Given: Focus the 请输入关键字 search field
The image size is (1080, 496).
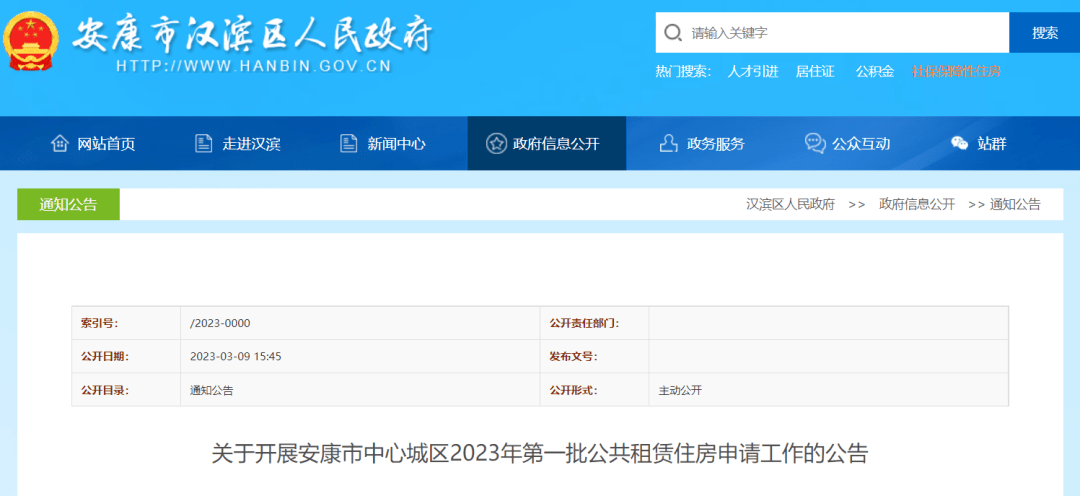Looking at the screenshot, I should pyautogui.click(x=833, y=32).
